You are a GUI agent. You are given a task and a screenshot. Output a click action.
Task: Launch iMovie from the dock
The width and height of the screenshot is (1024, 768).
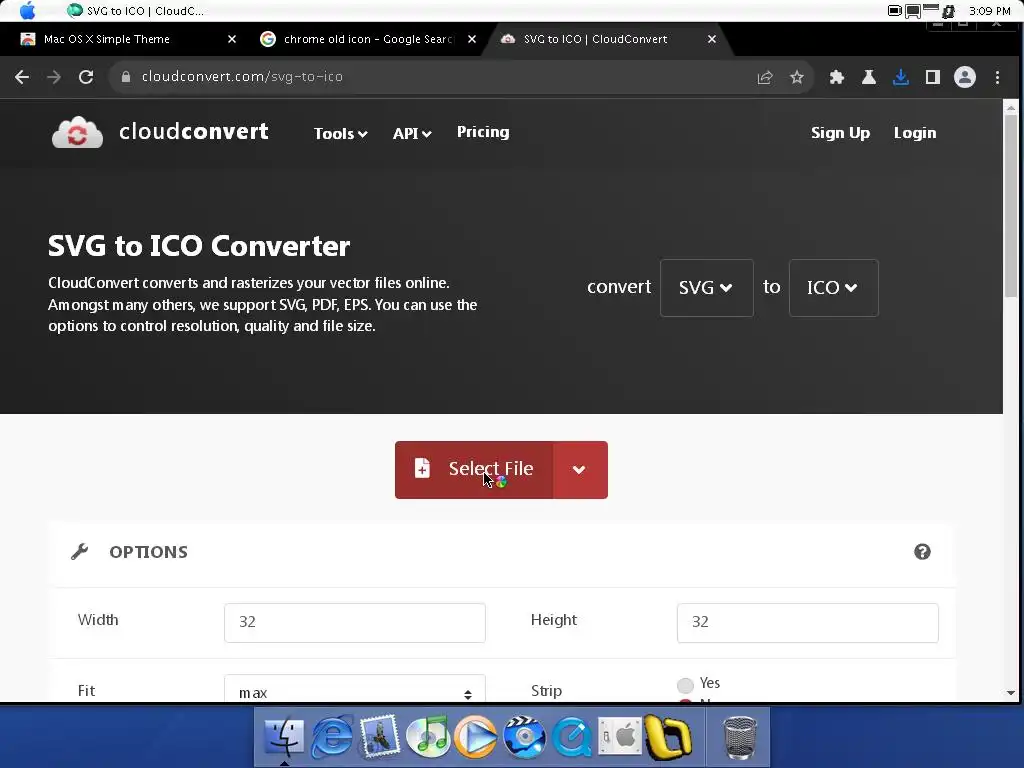[524, 737]
